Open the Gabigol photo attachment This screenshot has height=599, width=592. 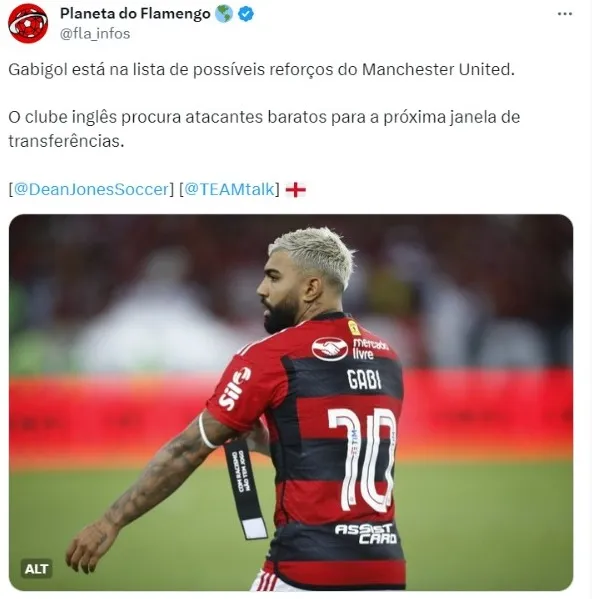291,403
